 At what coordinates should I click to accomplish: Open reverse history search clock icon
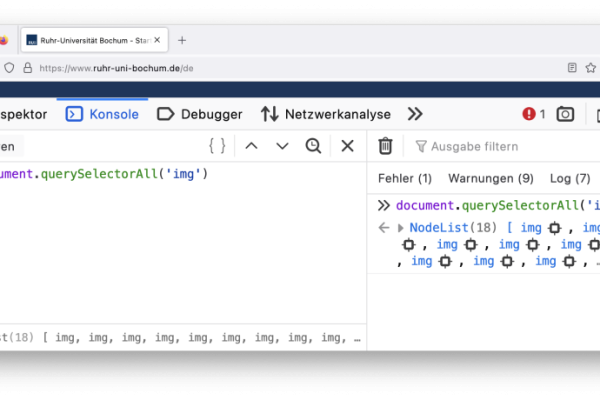[313, 146]
